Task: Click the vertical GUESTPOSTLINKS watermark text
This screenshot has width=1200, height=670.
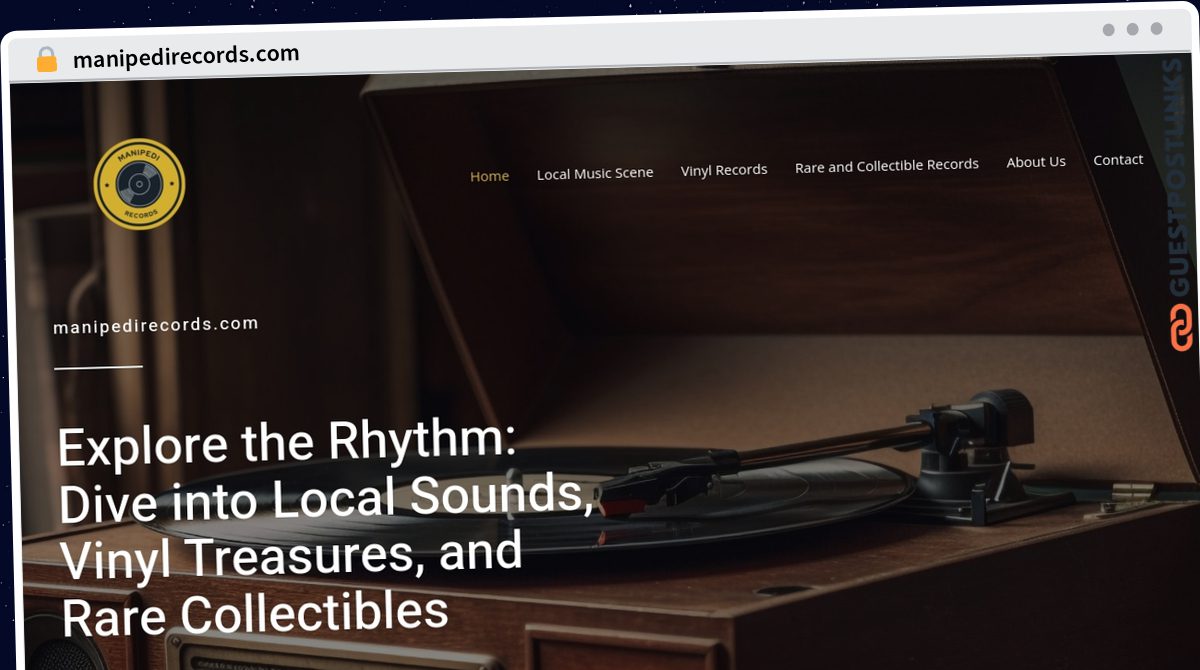Action: (1180, 178)
